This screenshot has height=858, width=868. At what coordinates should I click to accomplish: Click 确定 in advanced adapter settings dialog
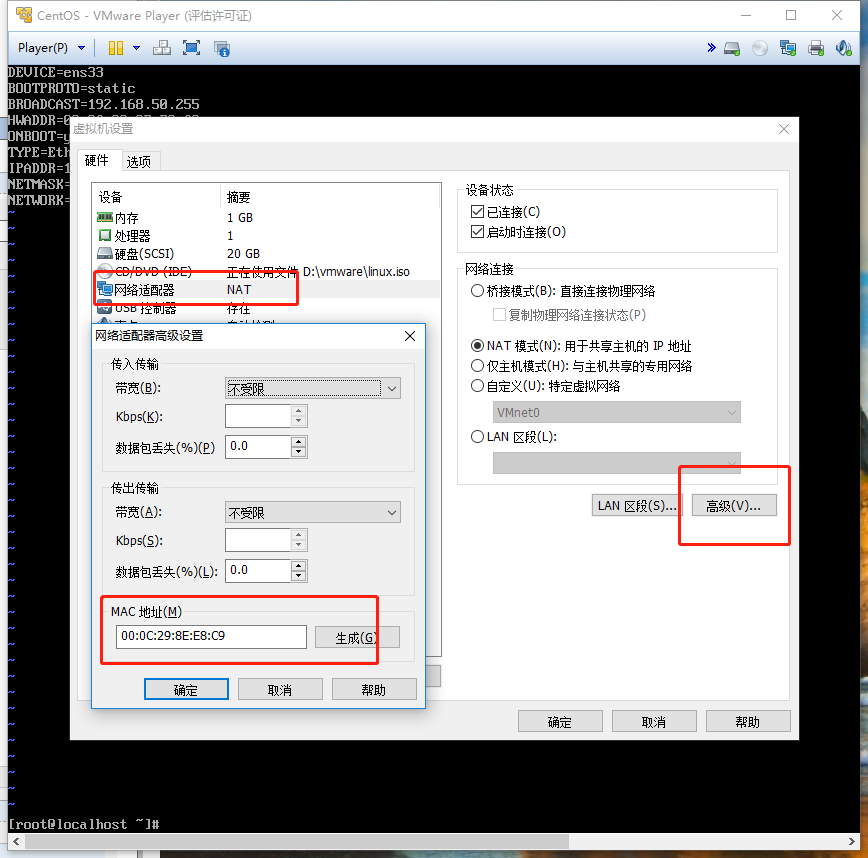(x=186, y=689)
